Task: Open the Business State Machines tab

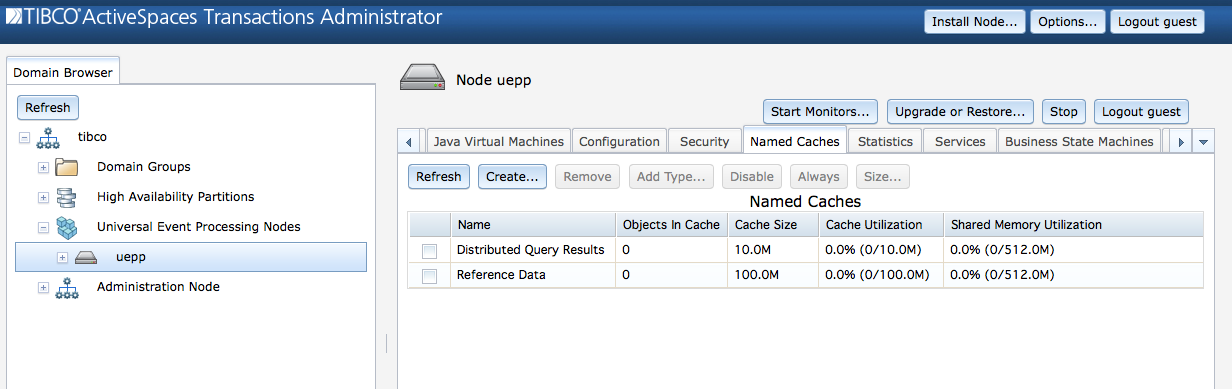Action: tap(1079, 142)
